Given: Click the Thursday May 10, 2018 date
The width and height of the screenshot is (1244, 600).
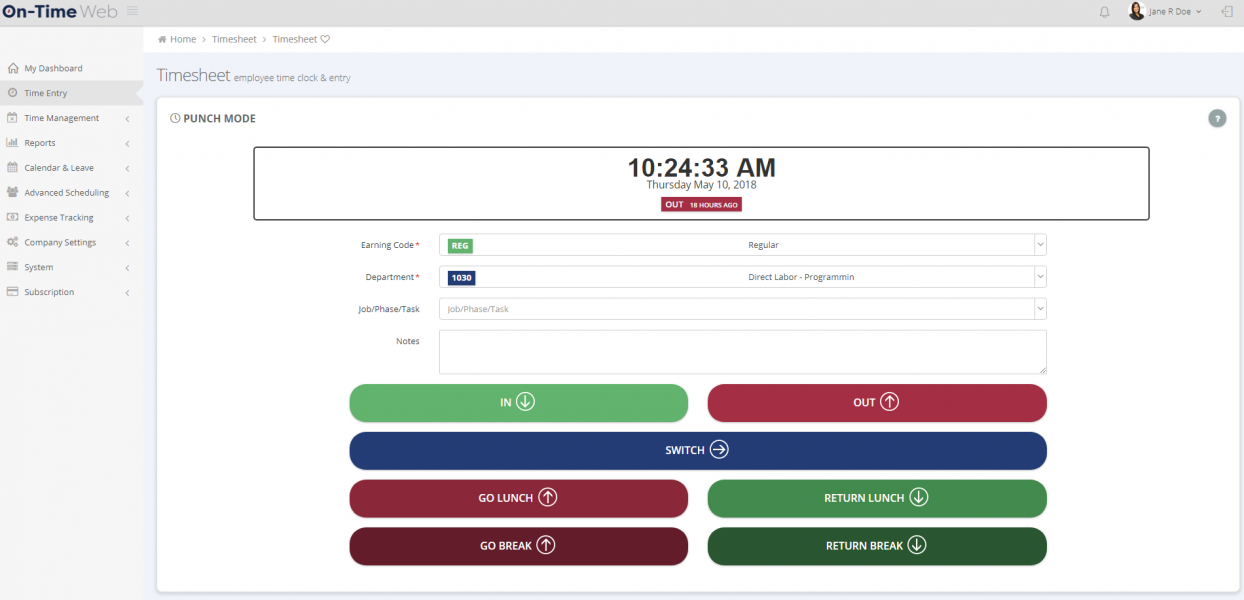Looking at the screenshot, I should coord(701,185).
